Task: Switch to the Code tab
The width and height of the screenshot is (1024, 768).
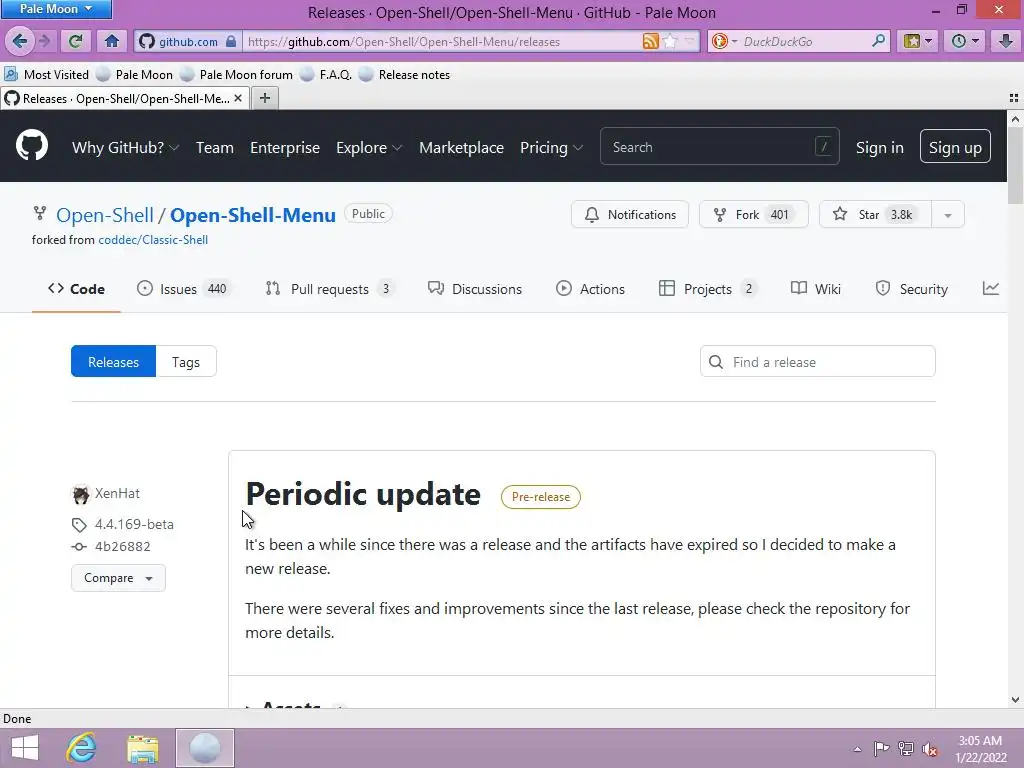Action: (x=76, y=289)
